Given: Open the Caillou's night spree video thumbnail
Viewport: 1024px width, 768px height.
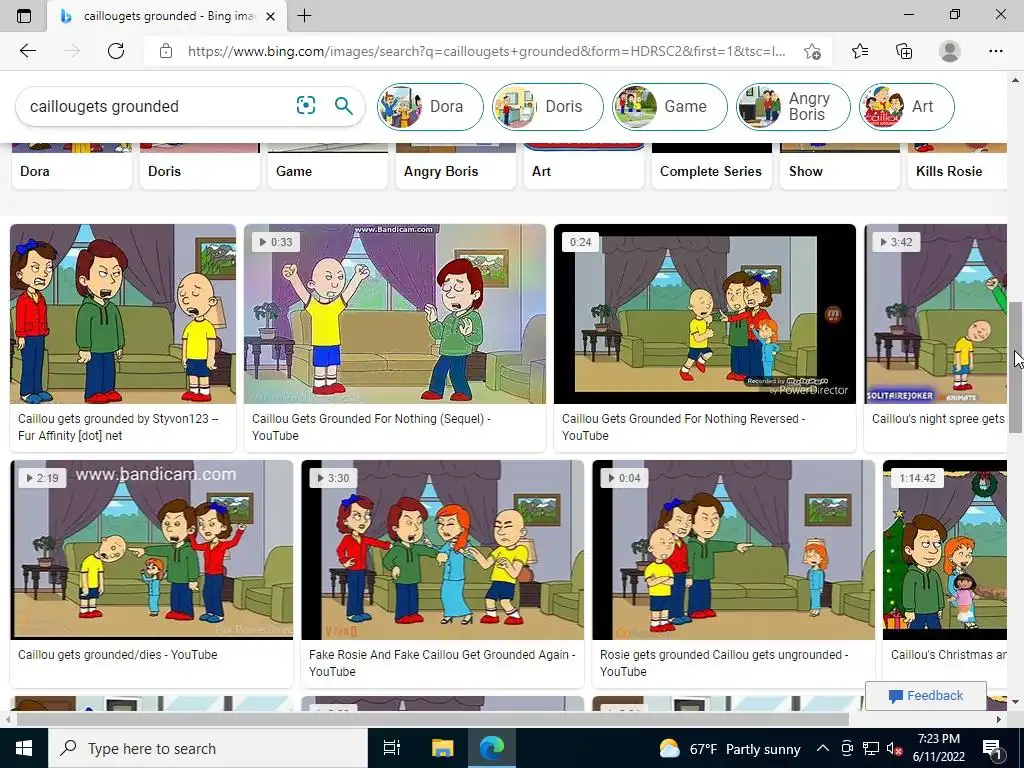Looking at the screenshot, I should (936, 313).
